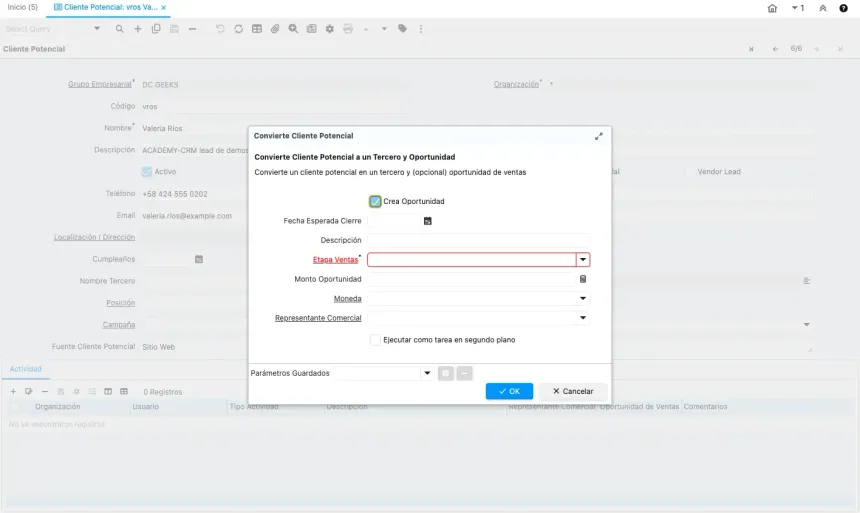Add new Actividad record plus icon

click(13, 391)
